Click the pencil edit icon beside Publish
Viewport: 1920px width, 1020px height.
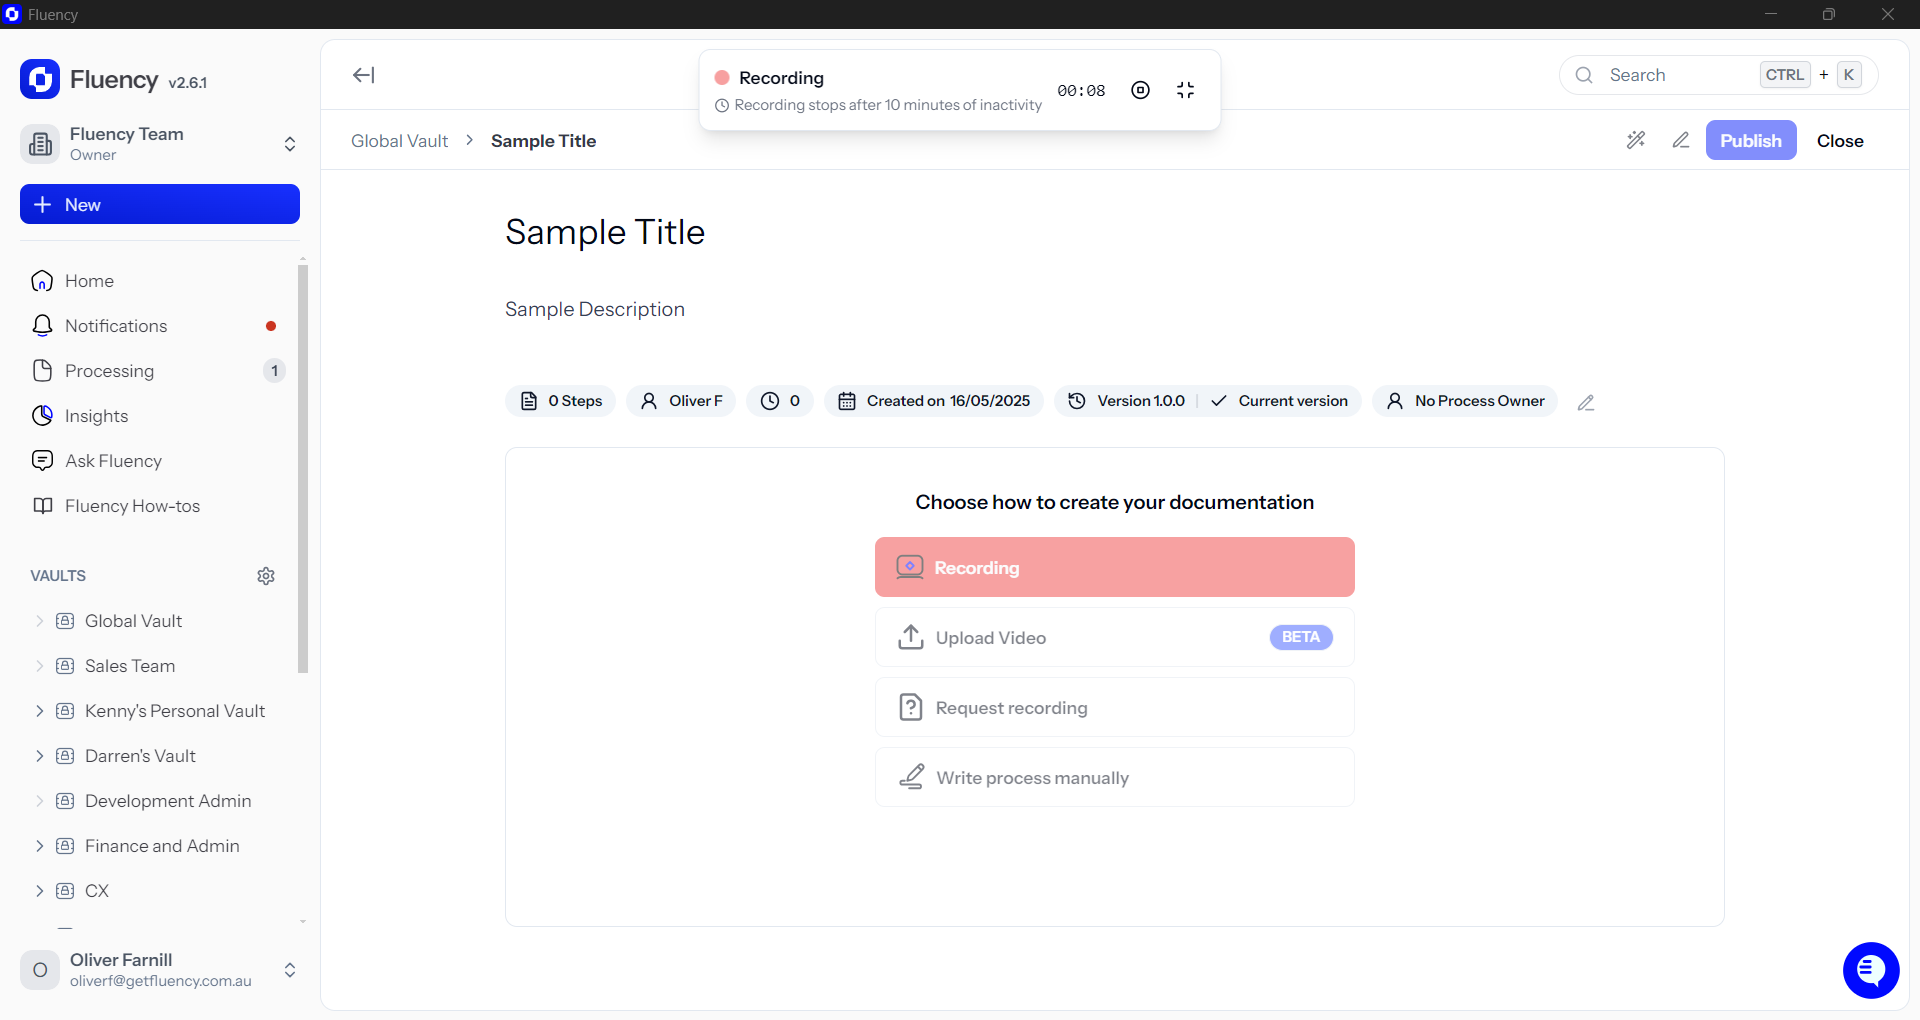coord(1681,140)
